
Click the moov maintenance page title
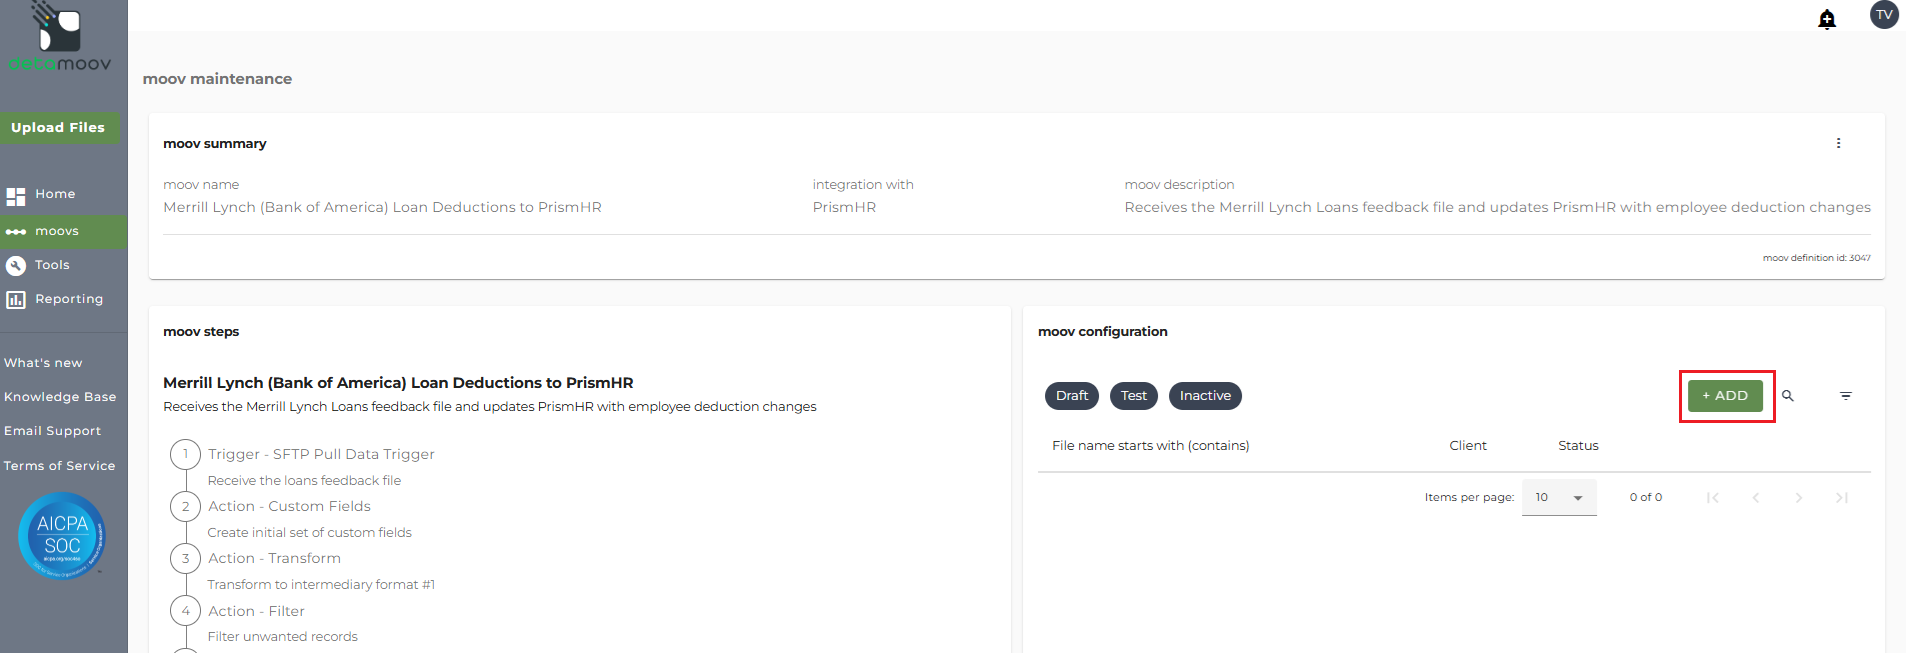(217, 79)
